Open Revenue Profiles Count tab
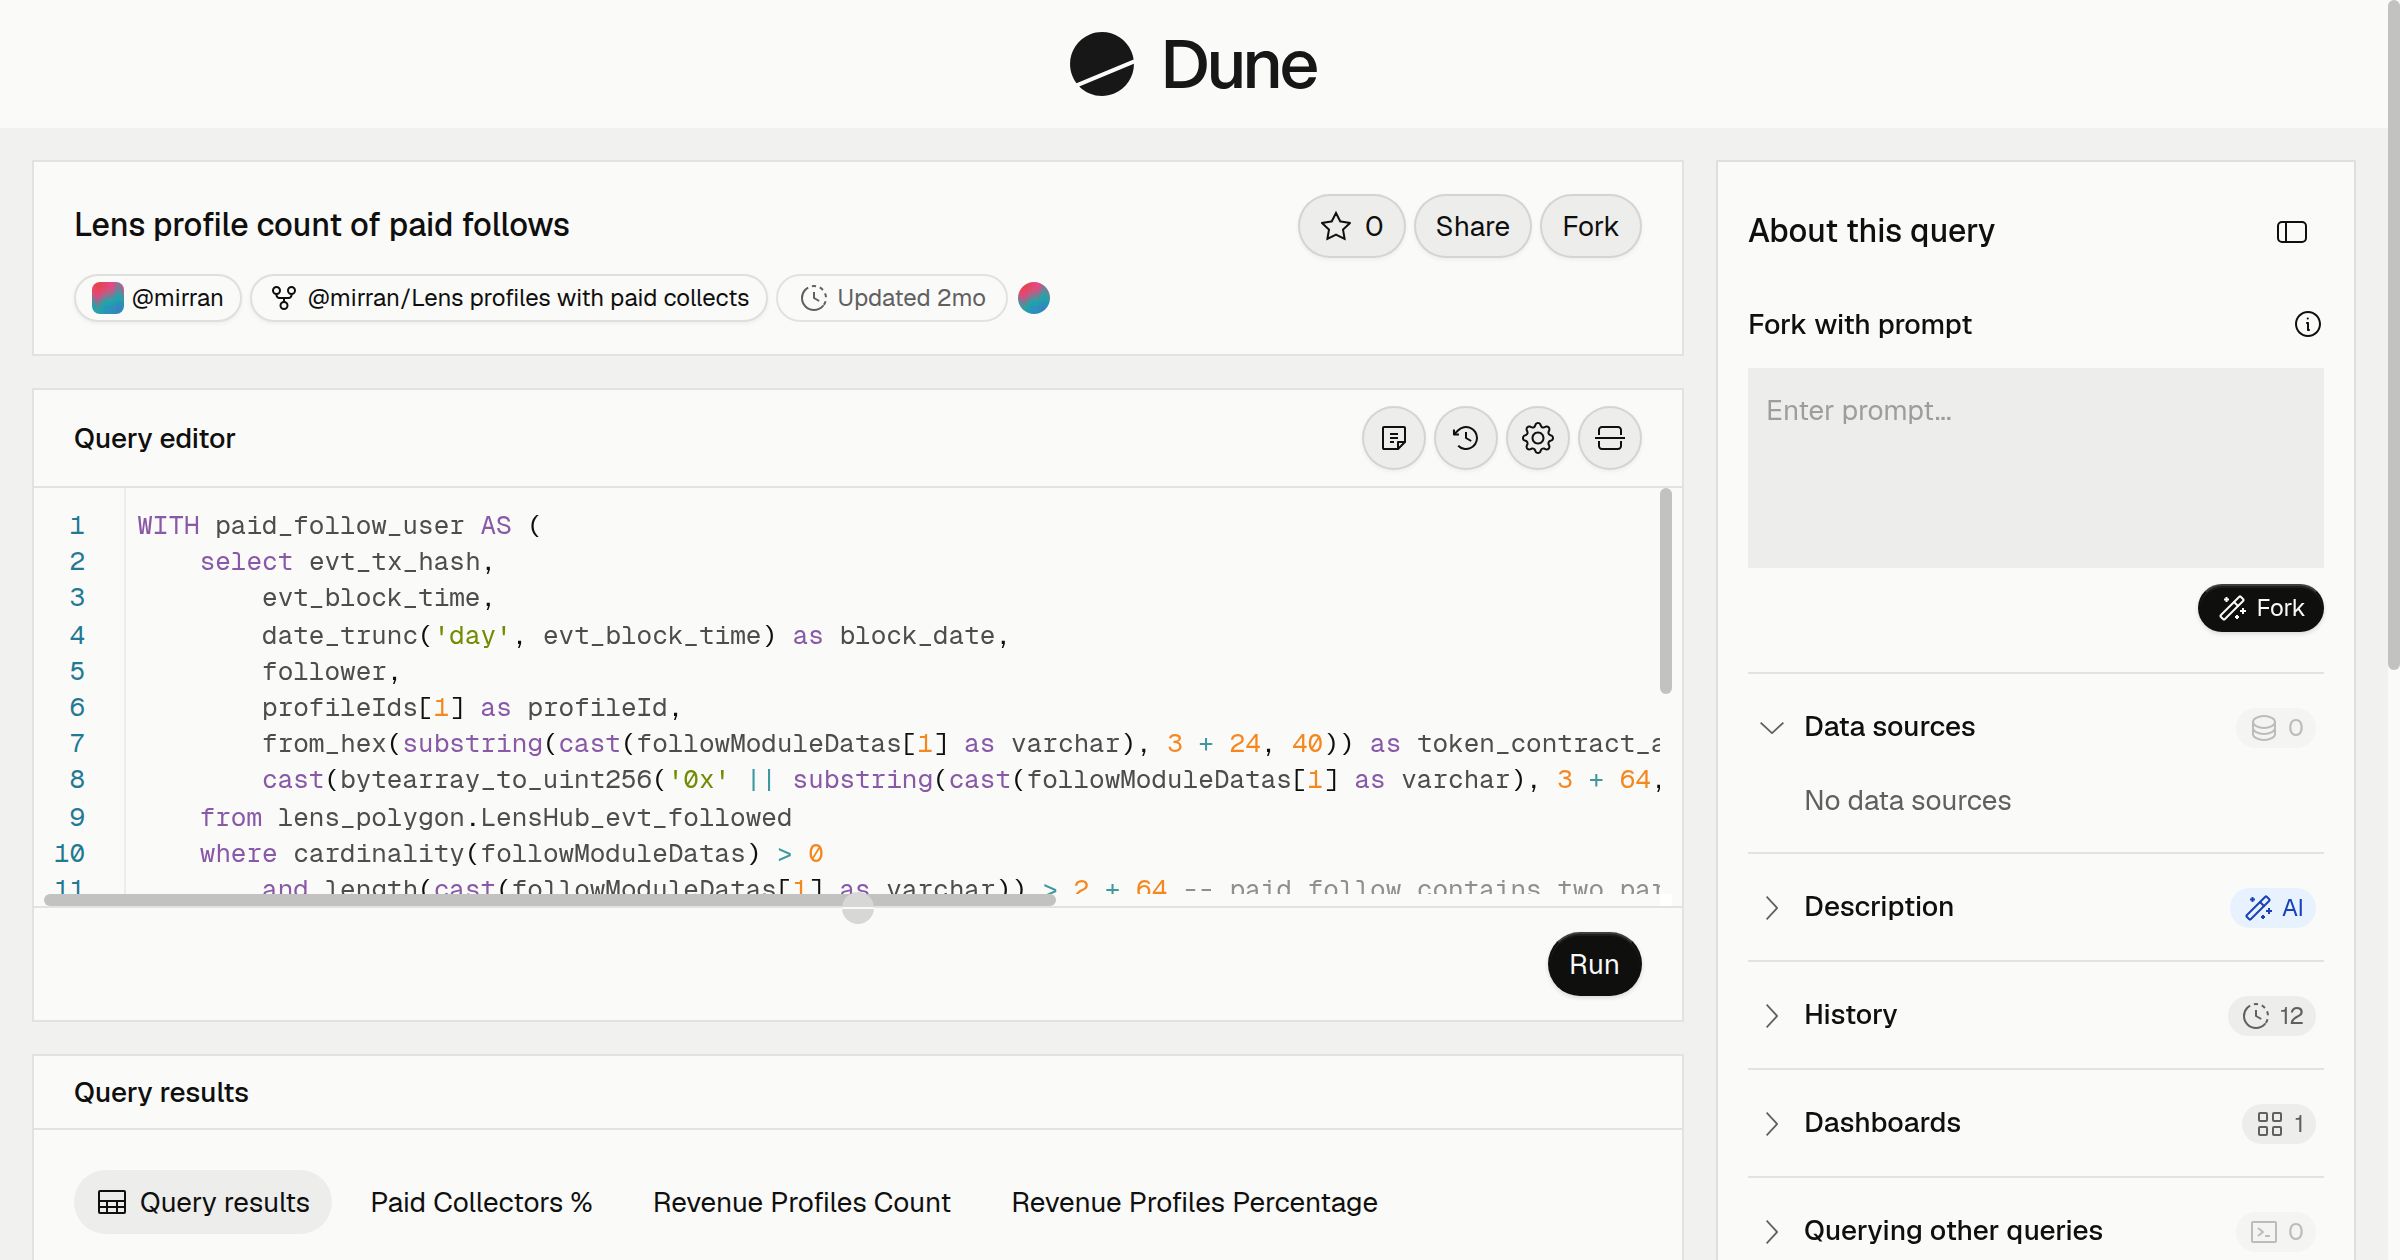The height and width of the screenshot is (1260, 2400). pos(801,1202)
